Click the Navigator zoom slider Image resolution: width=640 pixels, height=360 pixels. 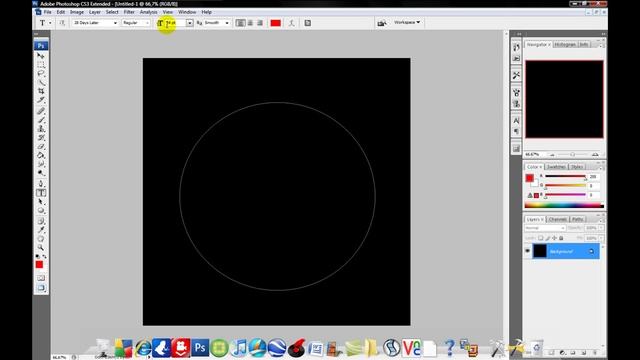tap(572, 155)
